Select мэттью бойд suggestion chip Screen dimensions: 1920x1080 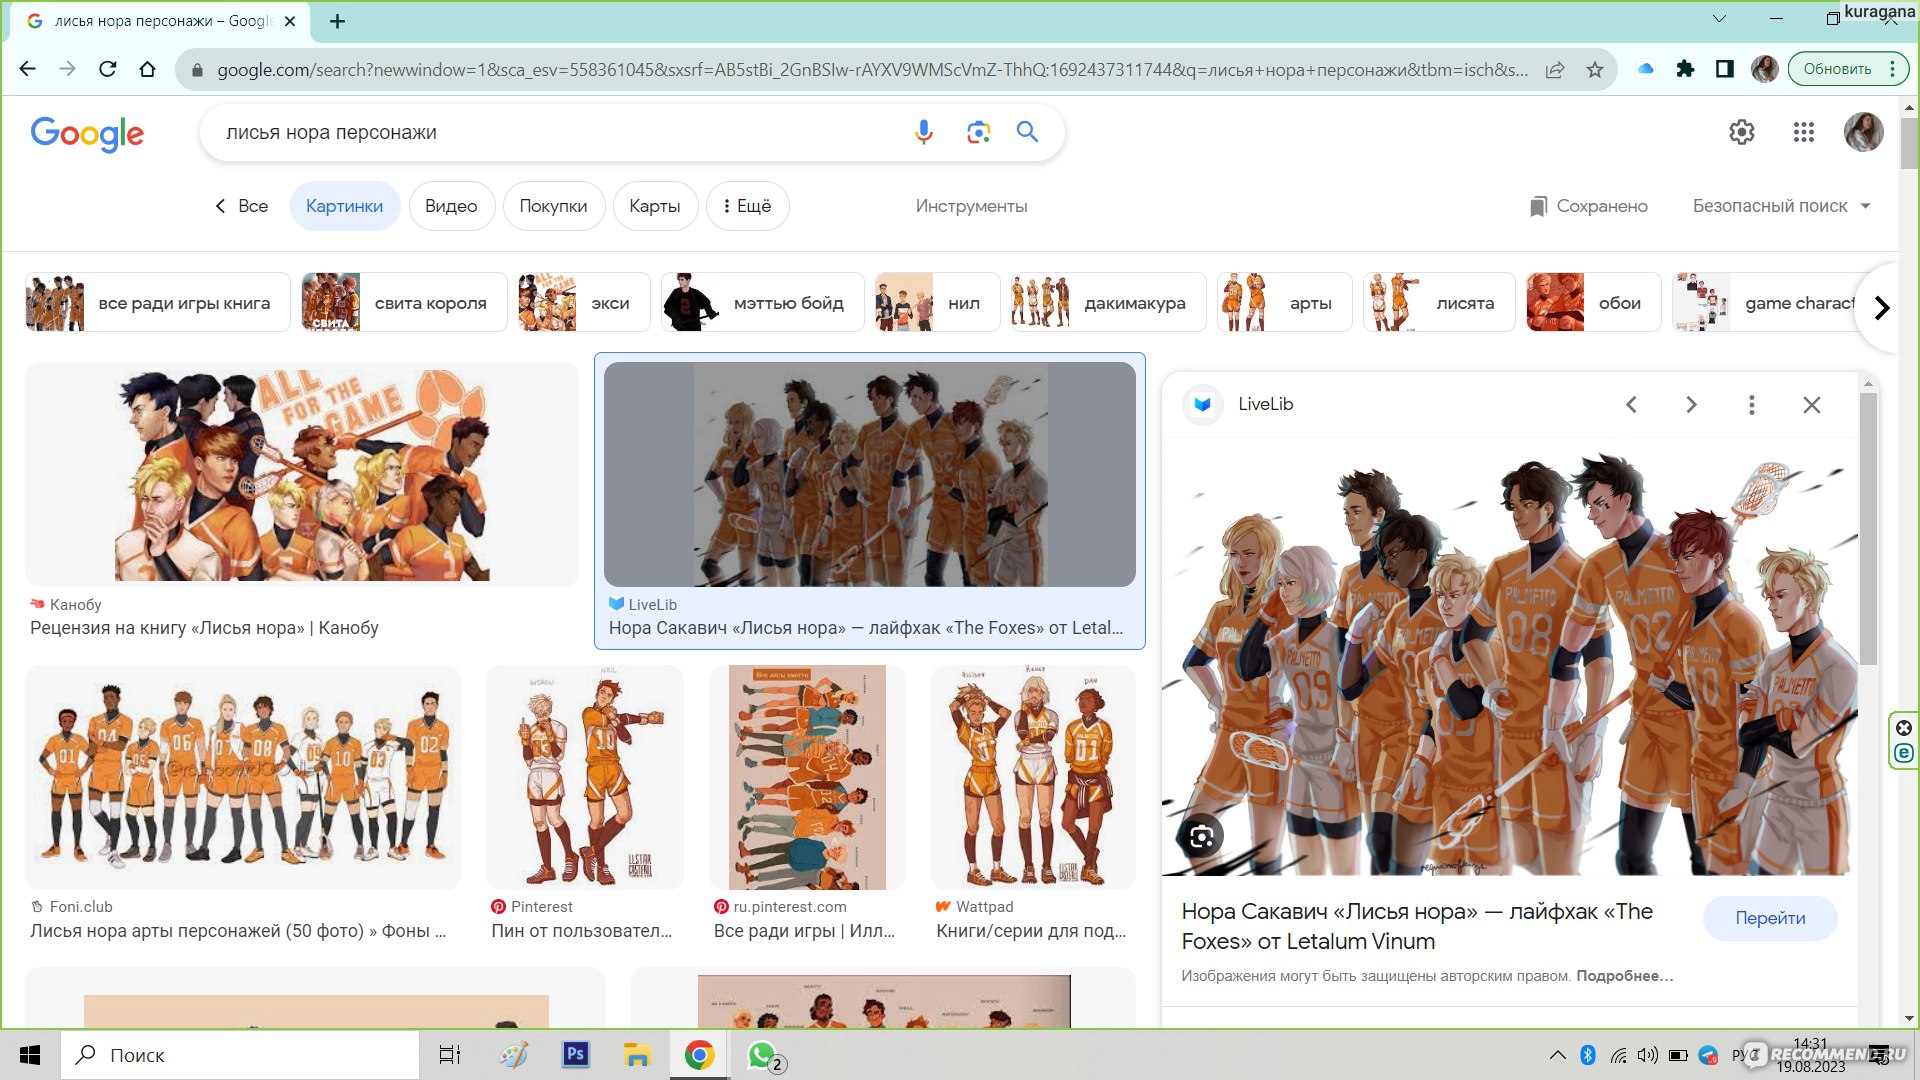pos(762,302)
